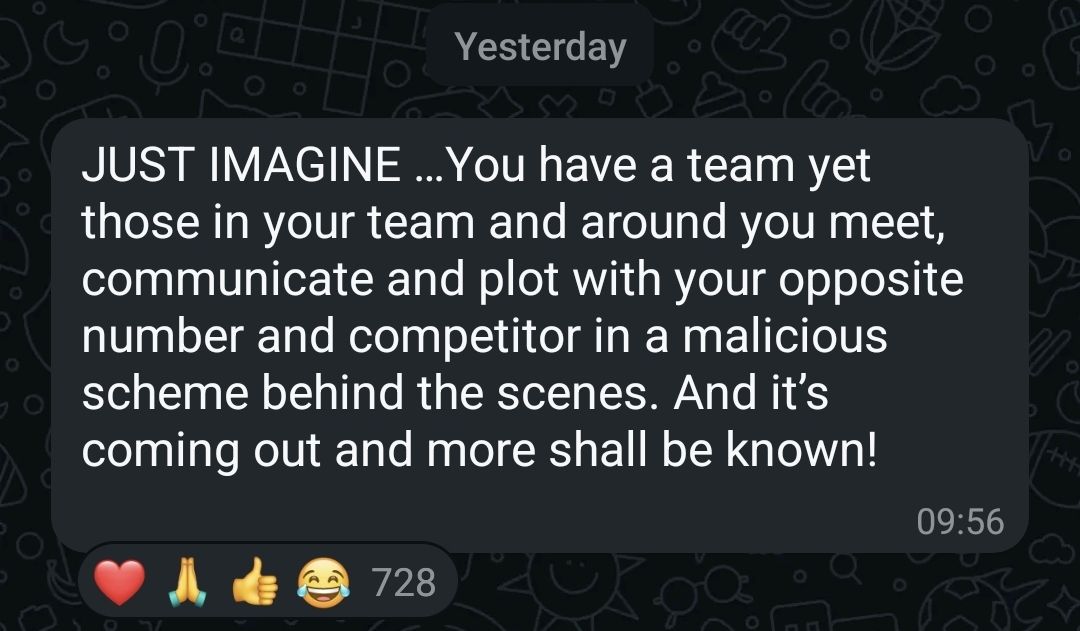Screen dimensions: 1080x631
Task: Click the JUST IMAGINE opening text
Action: (241, 165)
